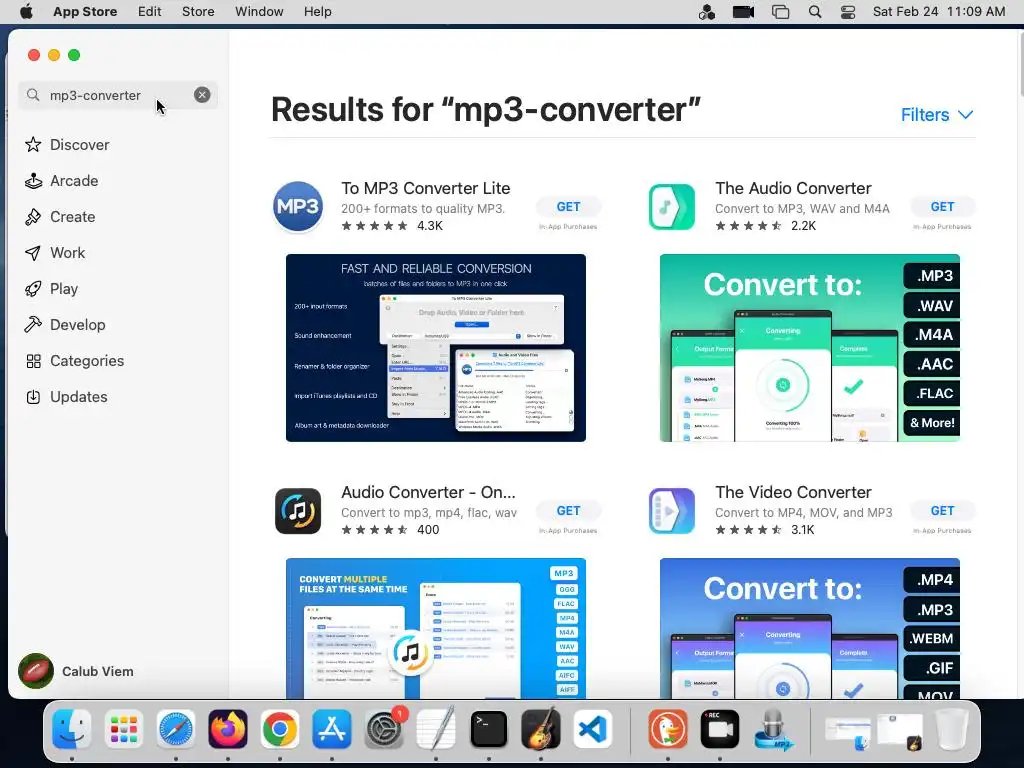The height and width of the screenshot is (768, 1024).
Task: Open To MP3 Converter Lite title link
Action: click(425, 188)
